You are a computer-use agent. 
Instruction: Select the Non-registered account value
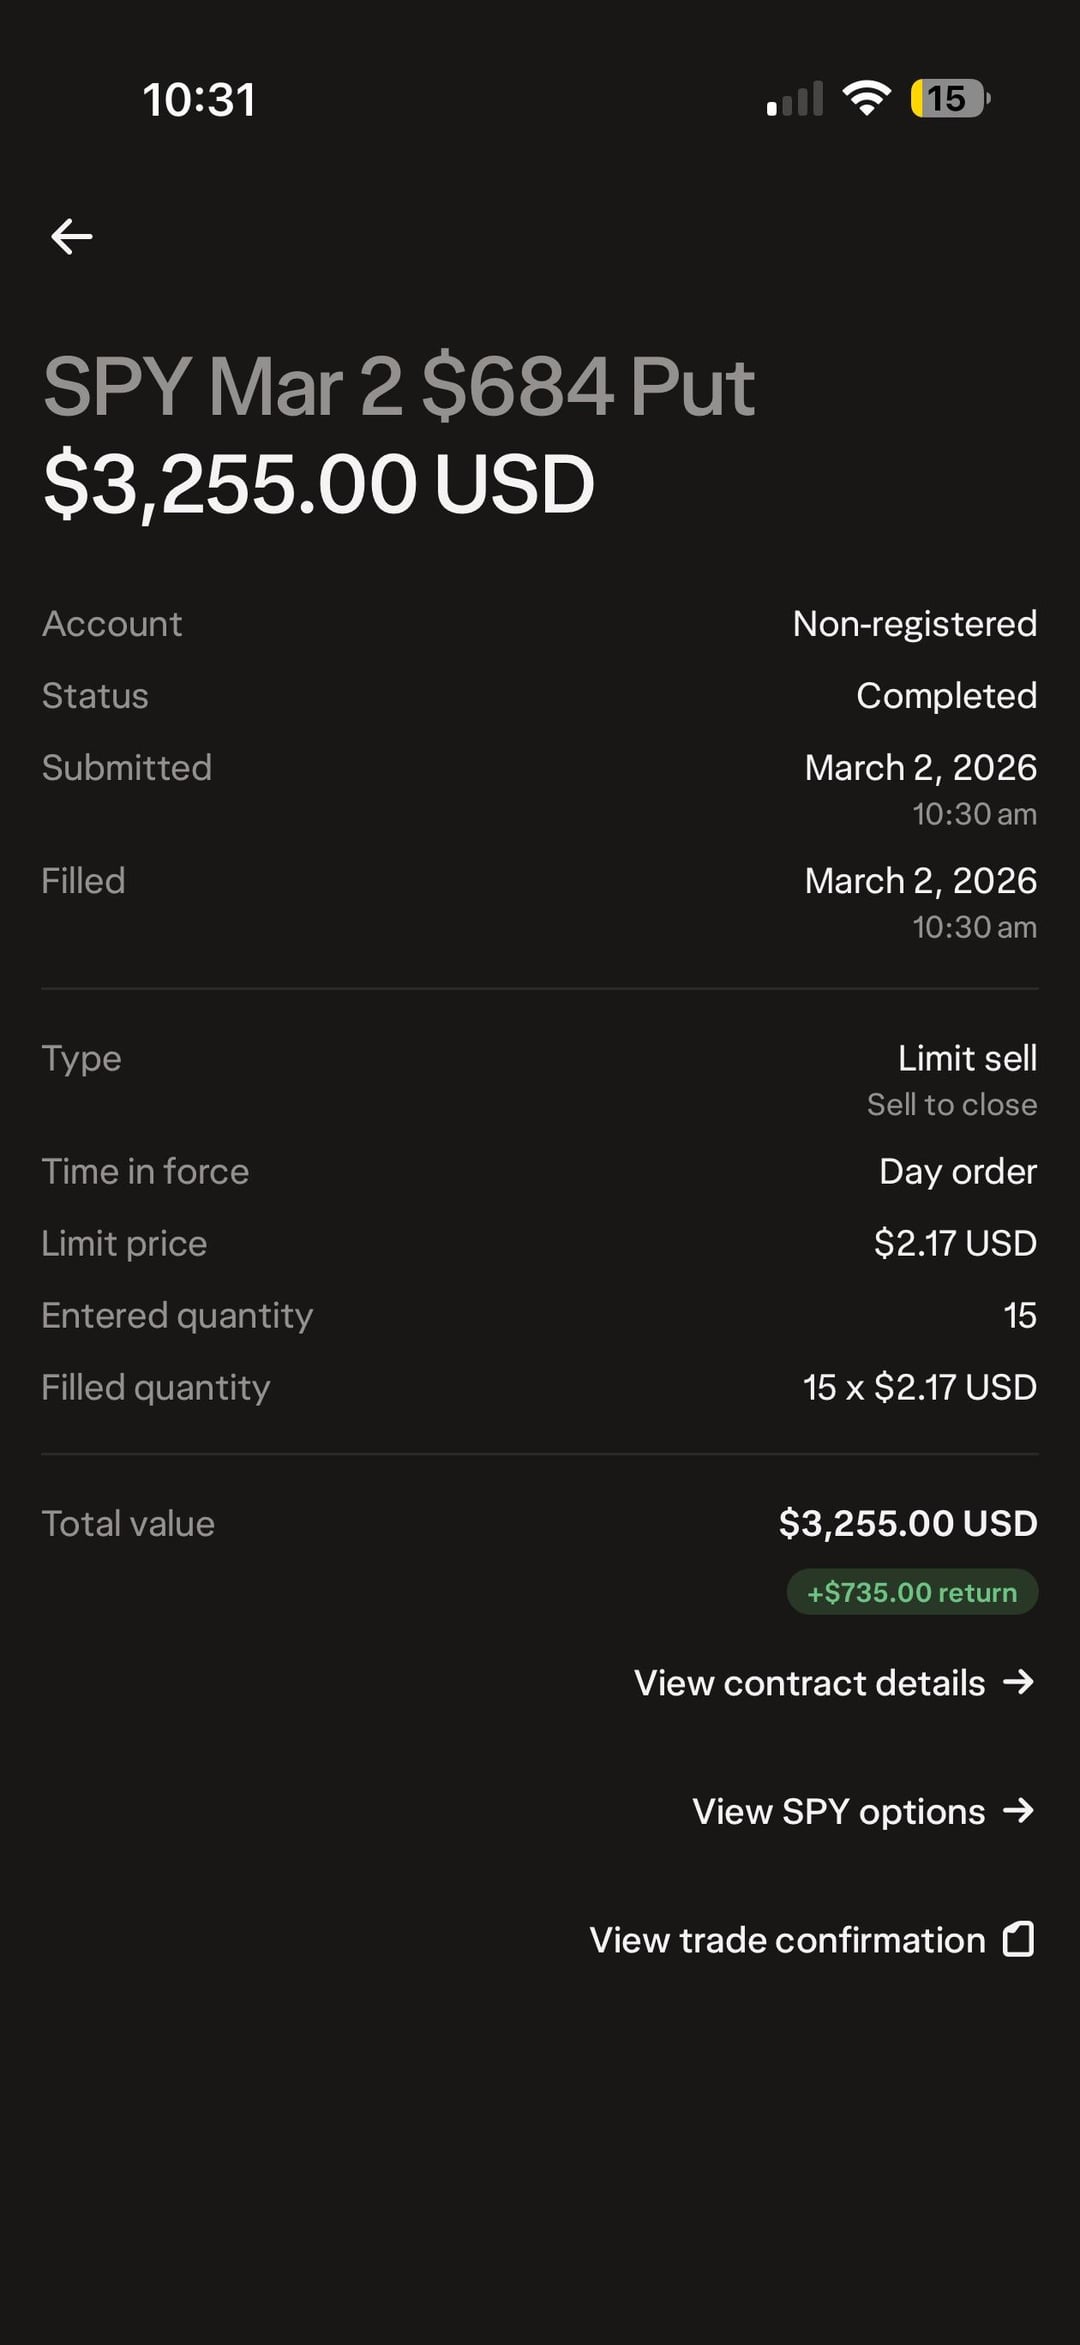coord(914,624)
